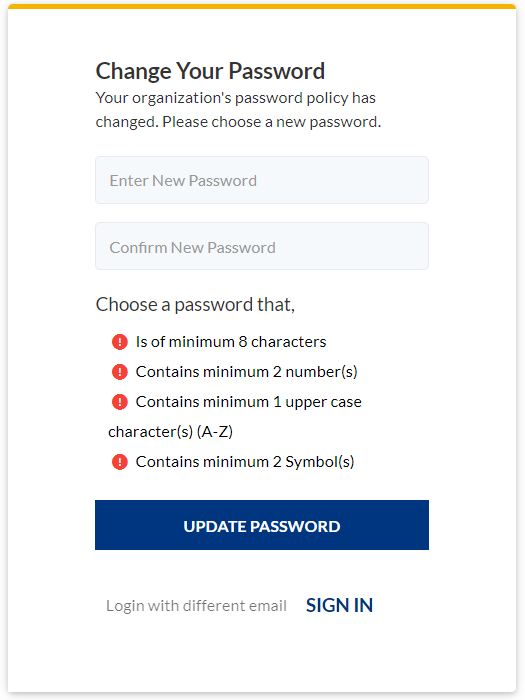525x700 pixels.
Task: Click the red alert icon beside minimum 8 characters
Action: 120,342
